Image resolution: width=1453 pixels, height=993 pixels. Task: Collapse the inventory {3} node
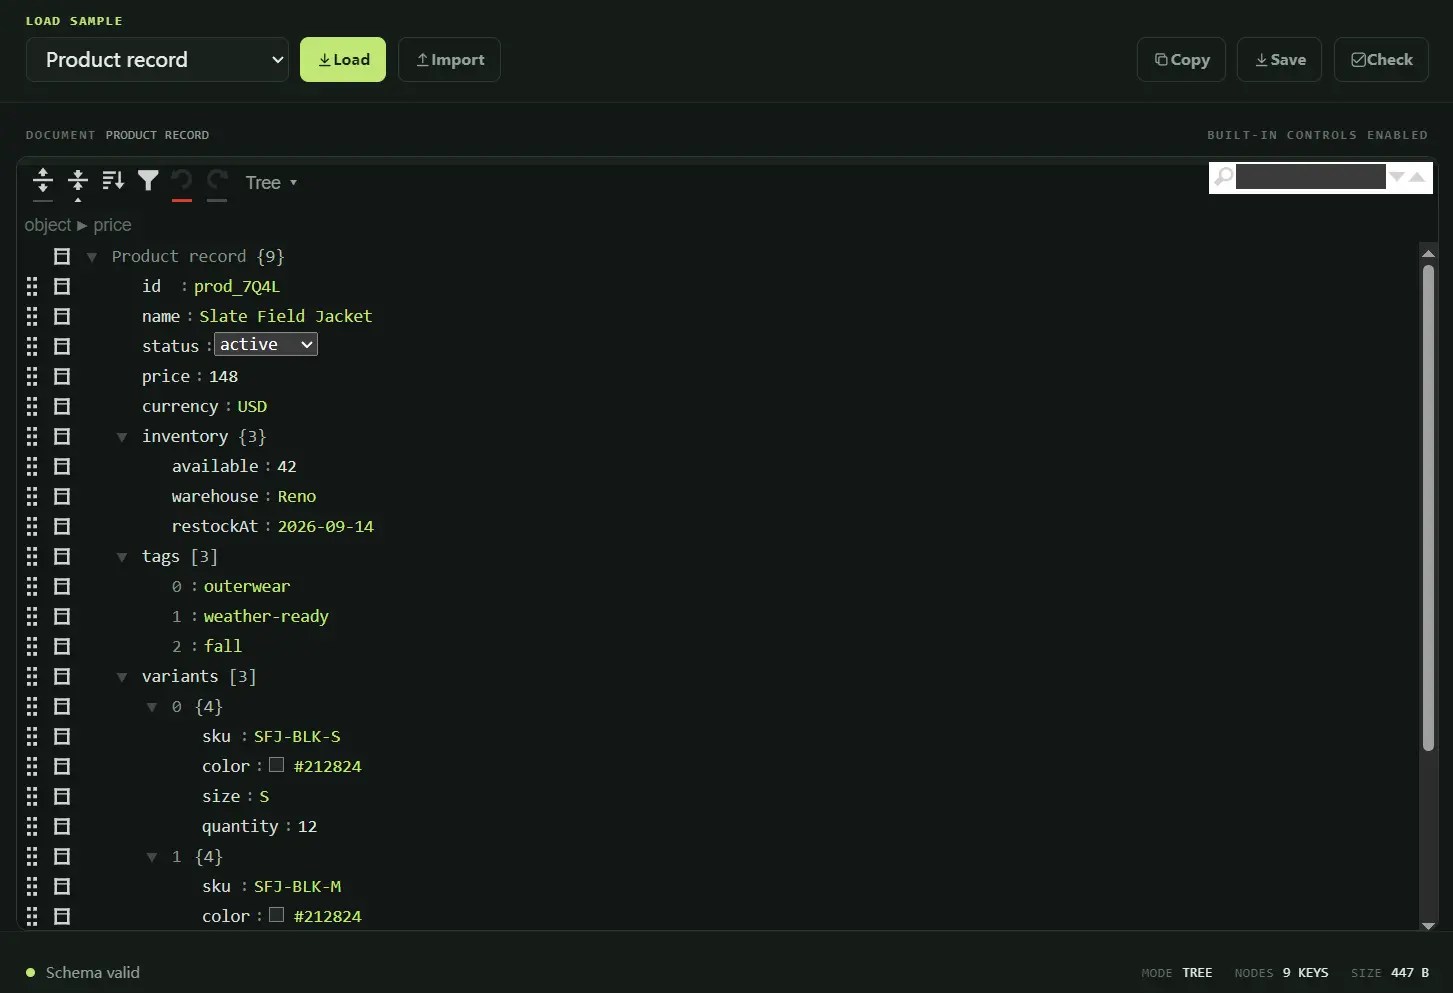coord(122,437)
